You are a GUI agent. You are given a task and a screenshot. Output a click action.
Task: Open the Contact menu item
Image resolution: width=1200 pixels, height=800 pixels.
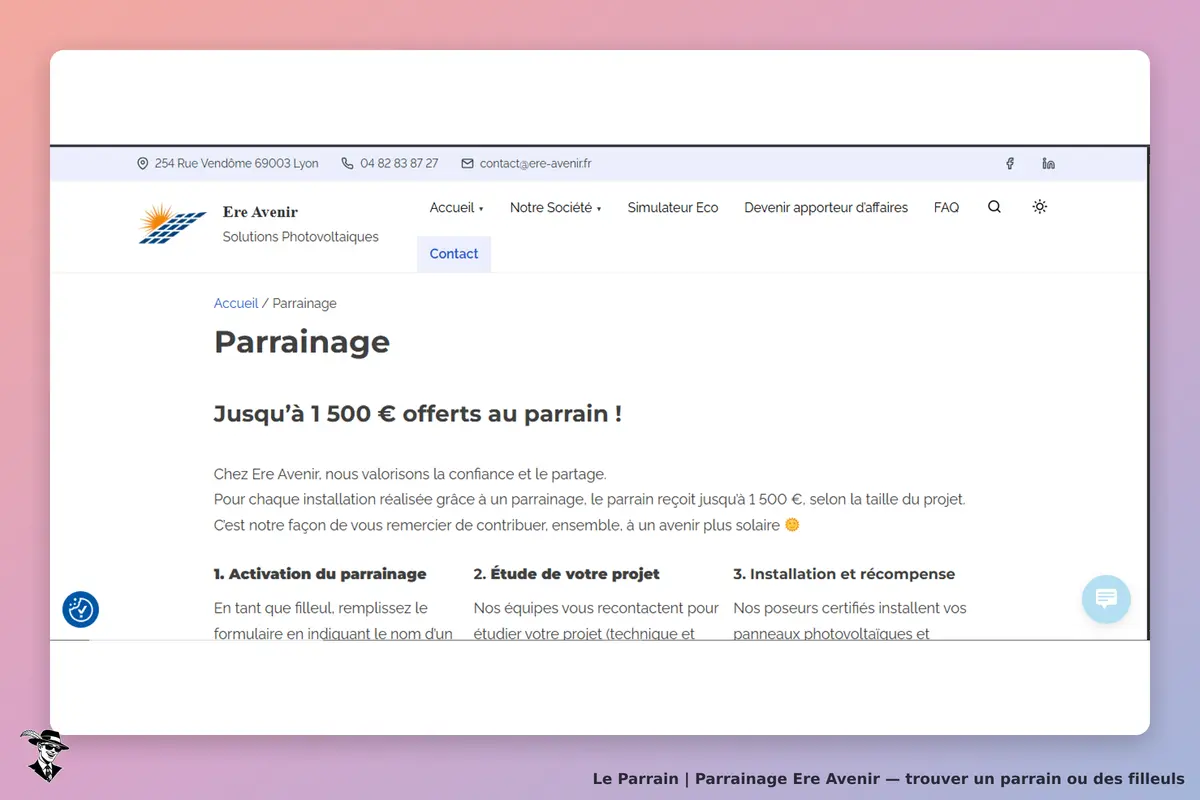point(454,254)
